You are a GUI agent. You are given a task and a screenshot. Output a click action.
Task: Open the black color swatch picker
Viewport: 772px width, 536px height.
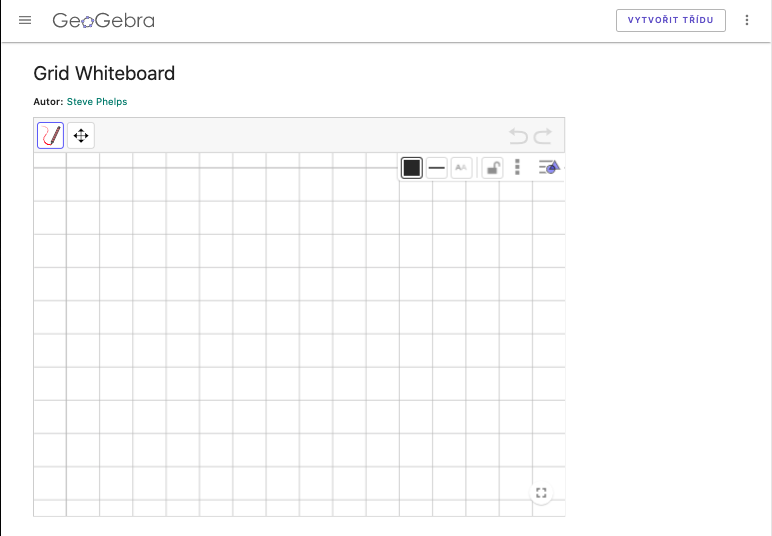click(412, 168)
